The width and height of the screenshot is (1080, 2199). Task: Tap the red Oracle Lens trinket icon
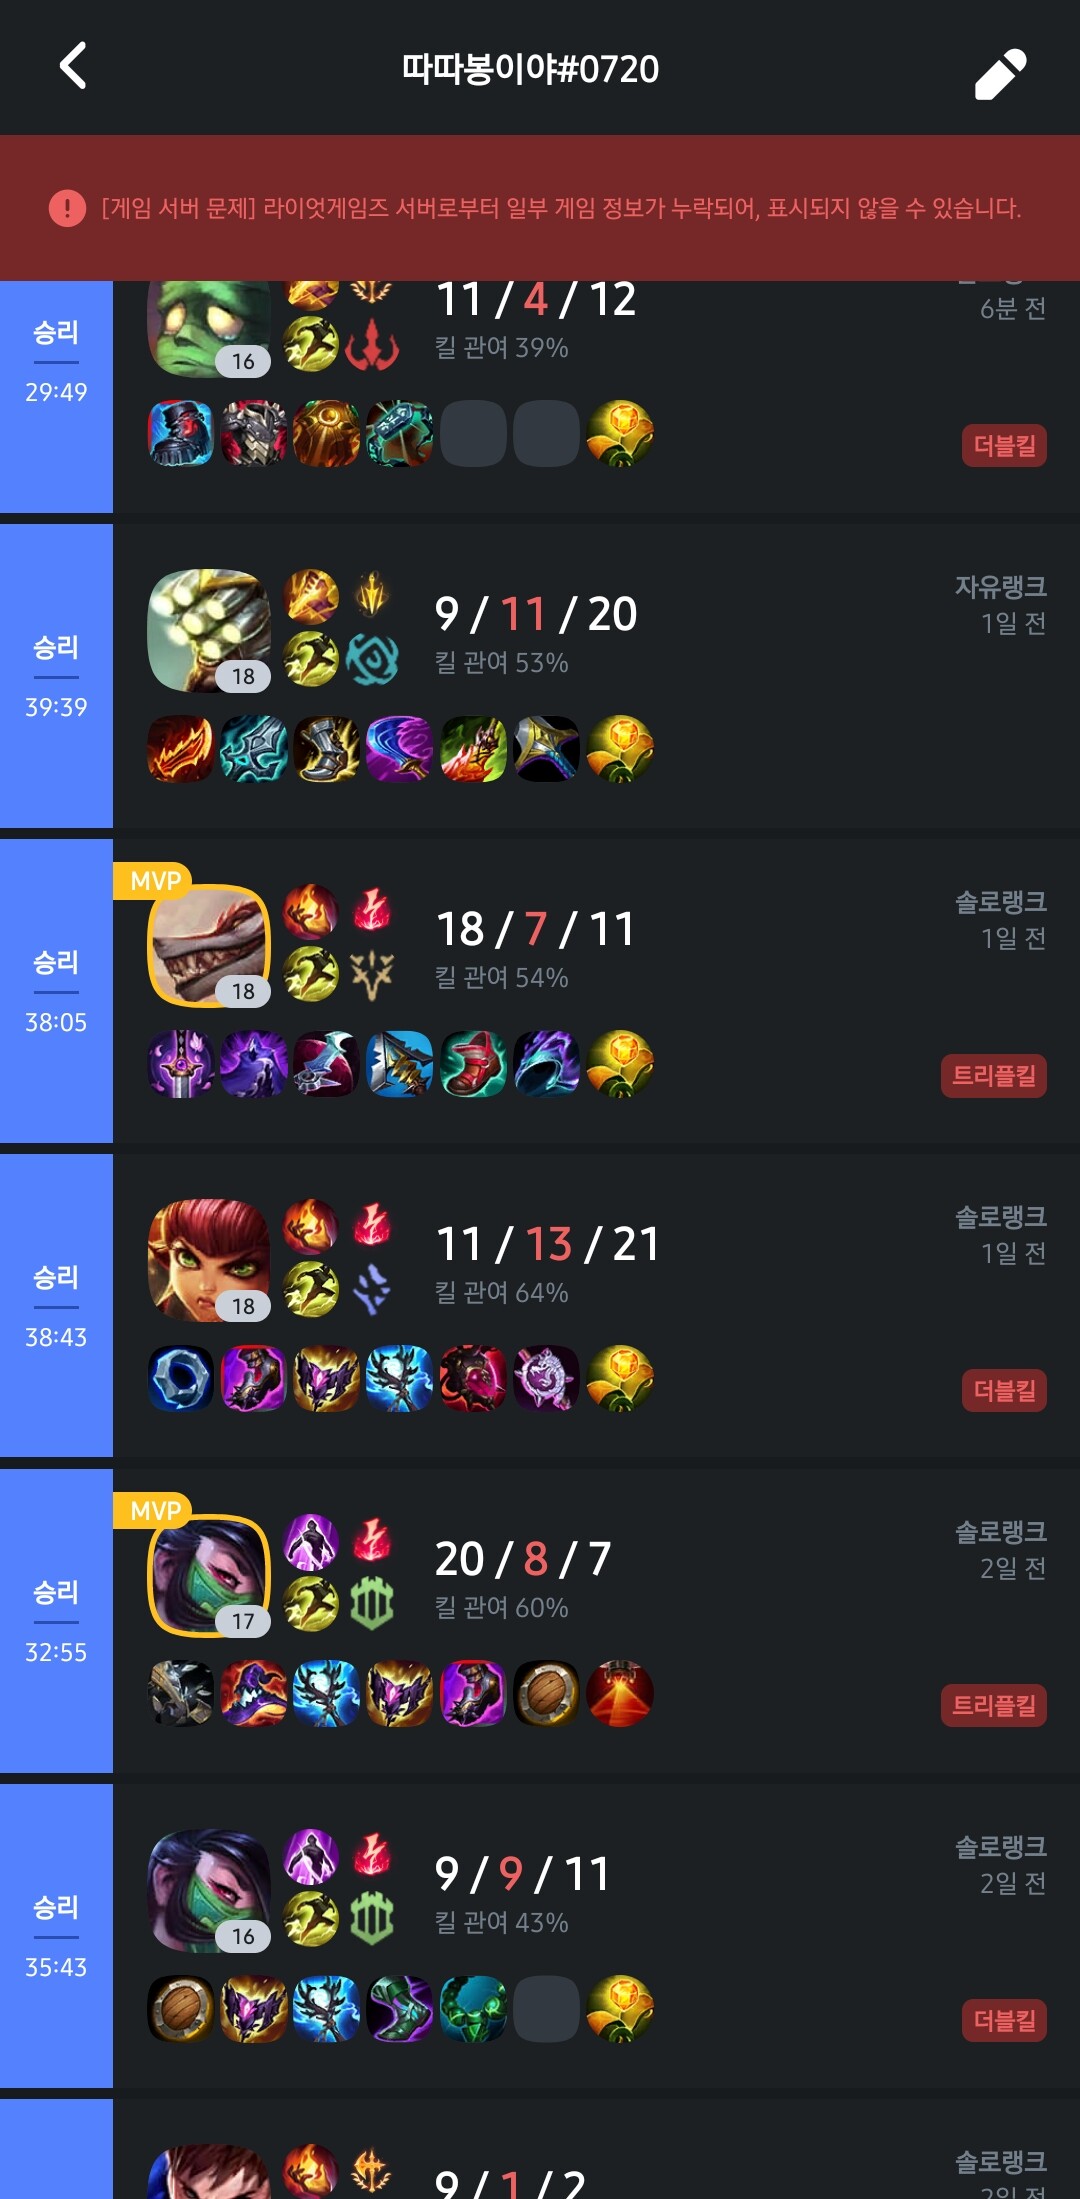click(620, 1693)
